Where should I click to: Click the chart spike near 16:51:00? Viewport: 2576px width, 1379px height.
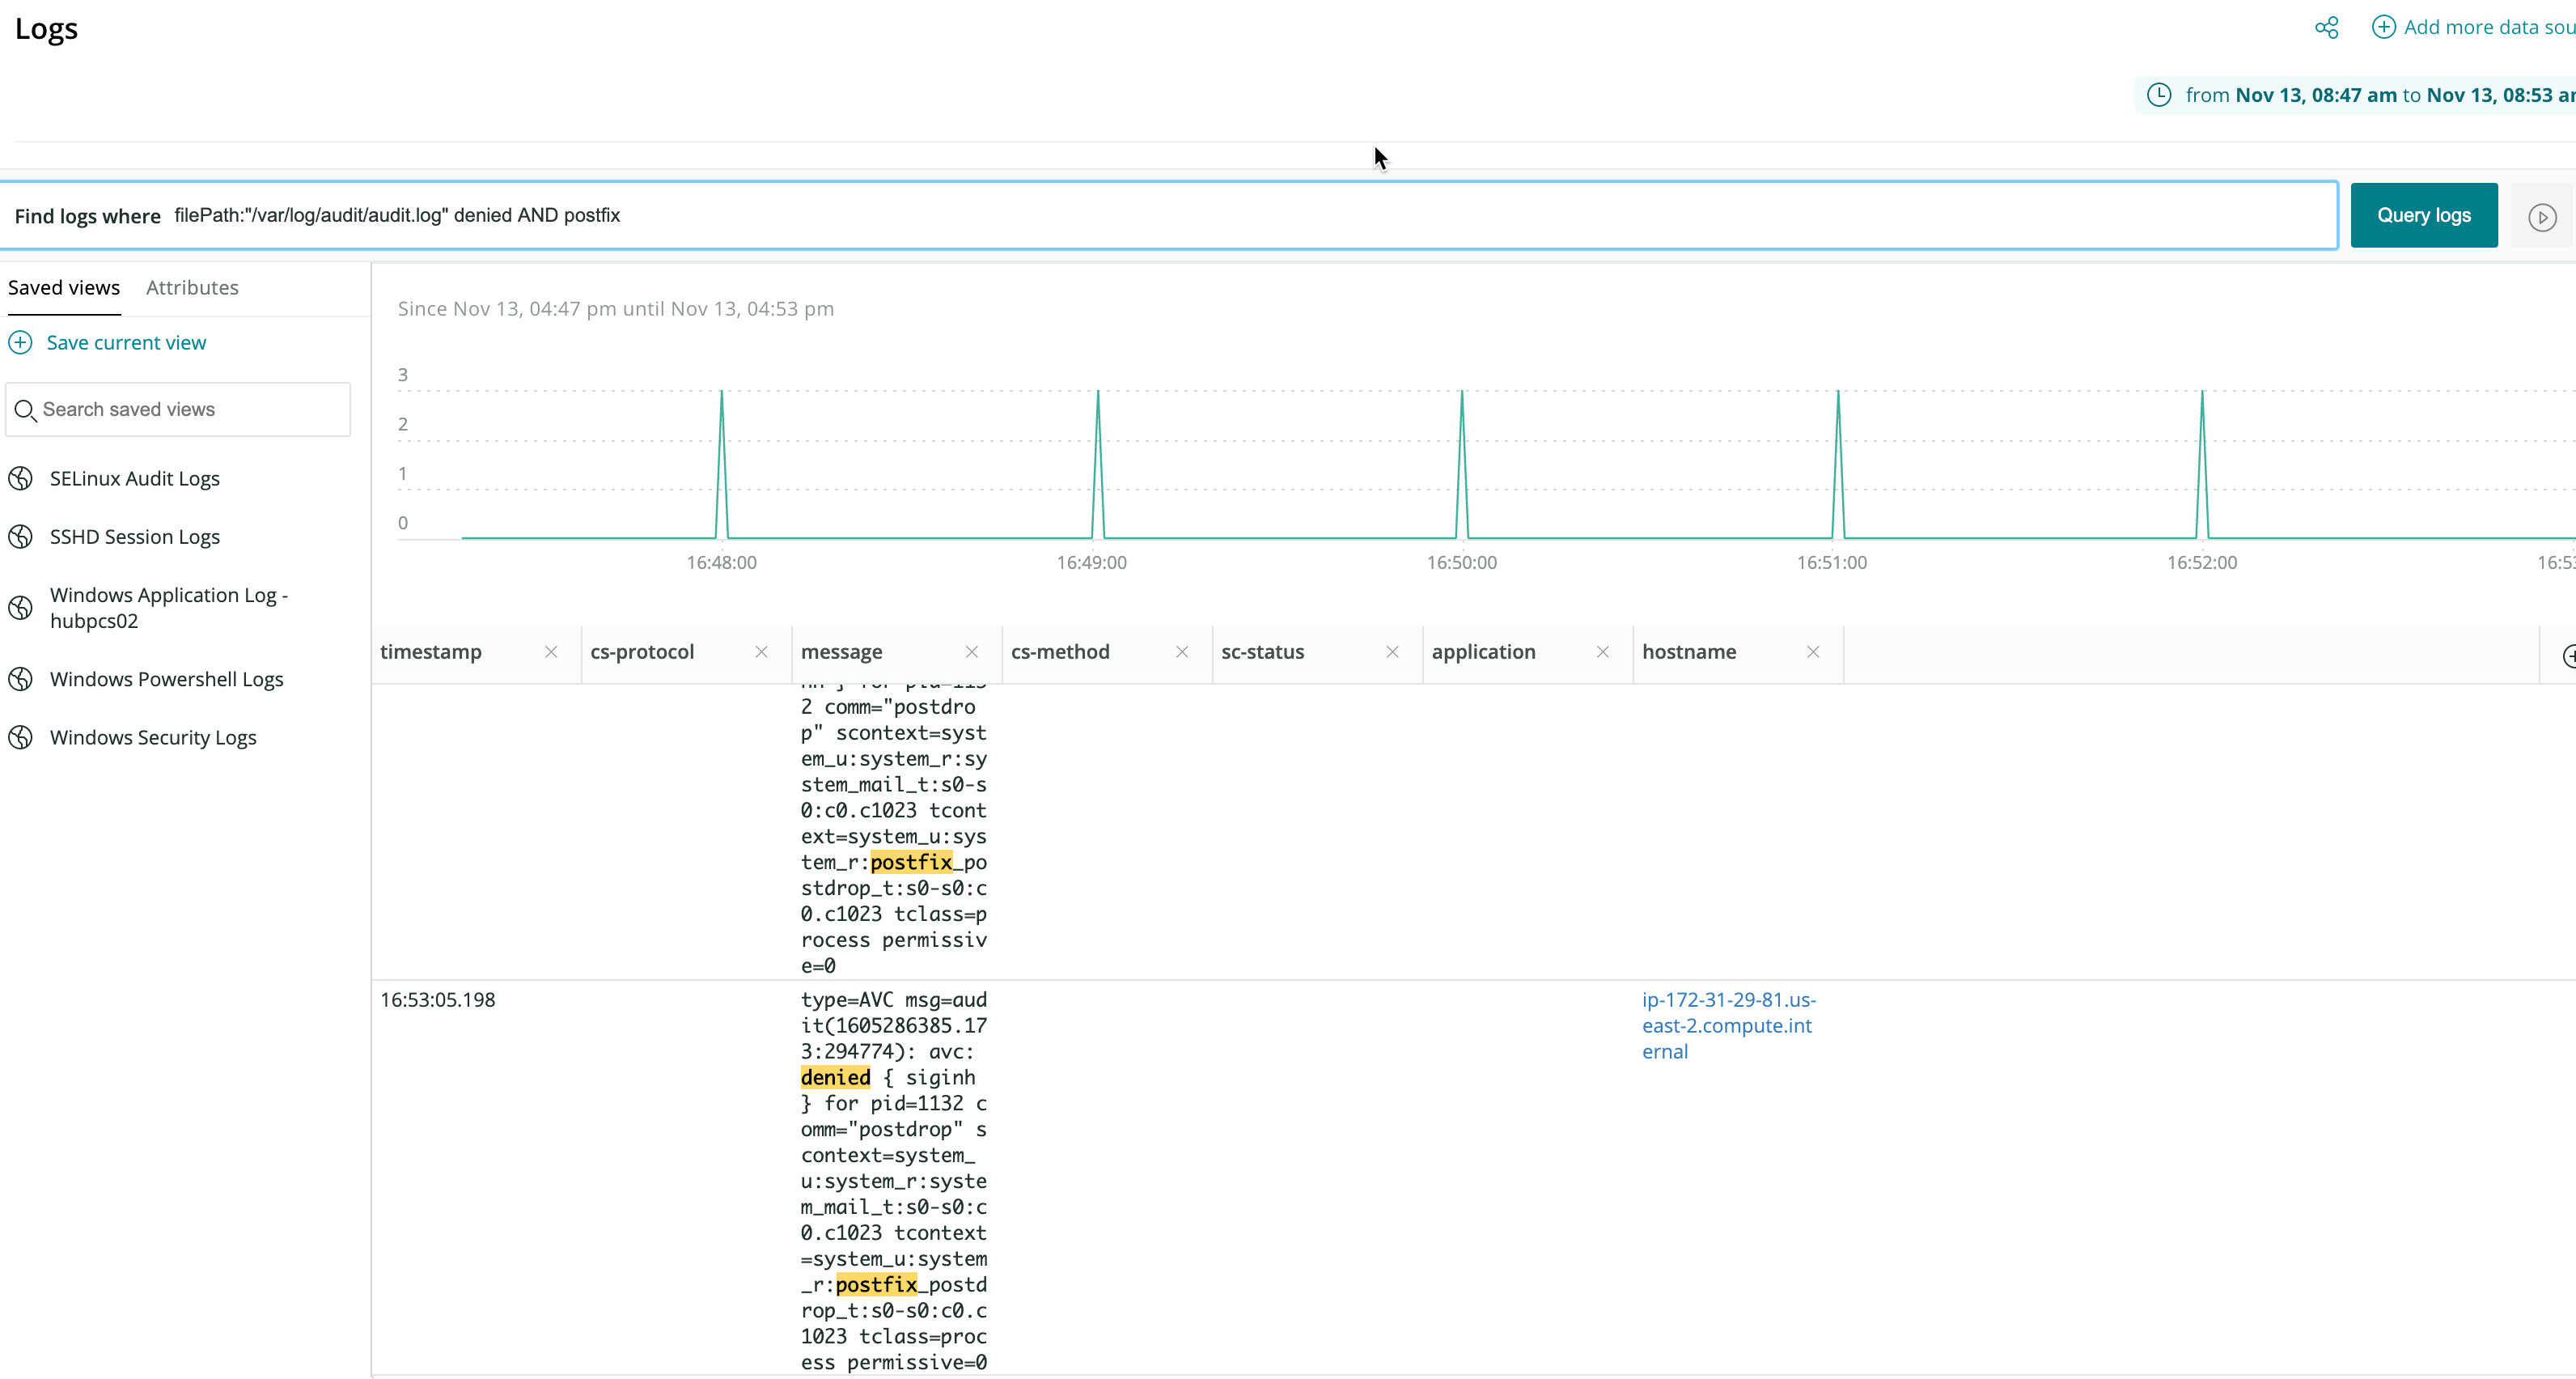click(1838, 464)
